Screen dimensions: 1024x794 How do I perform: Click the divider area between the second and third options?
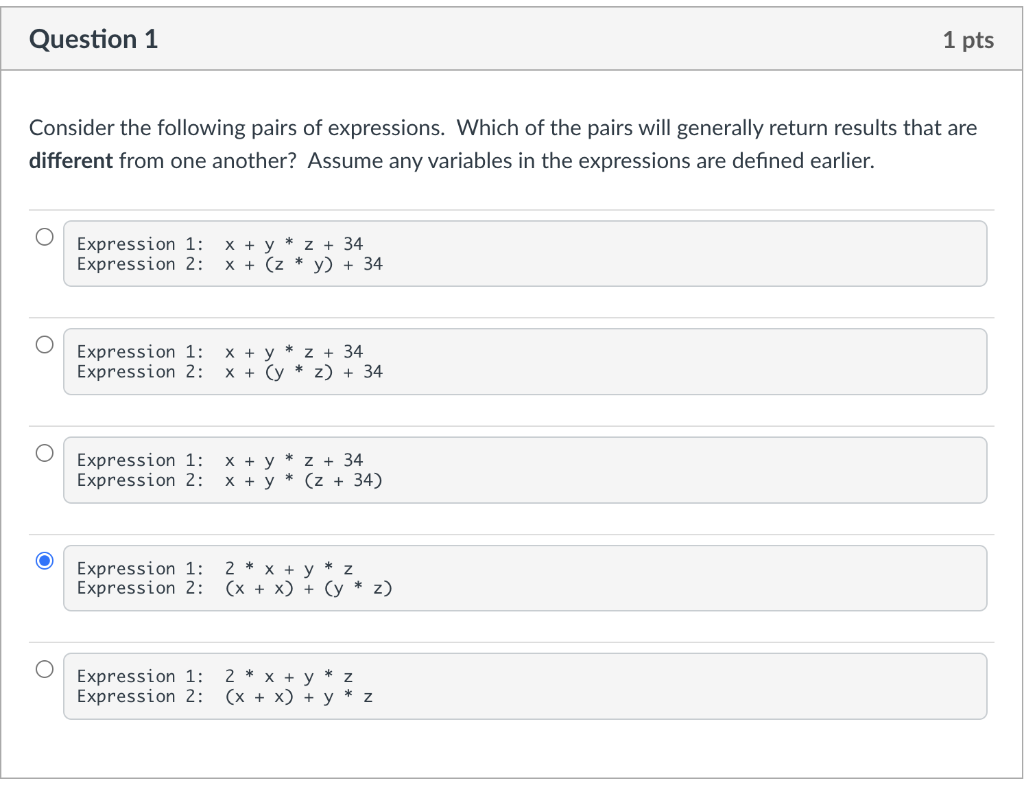point(512,422)
